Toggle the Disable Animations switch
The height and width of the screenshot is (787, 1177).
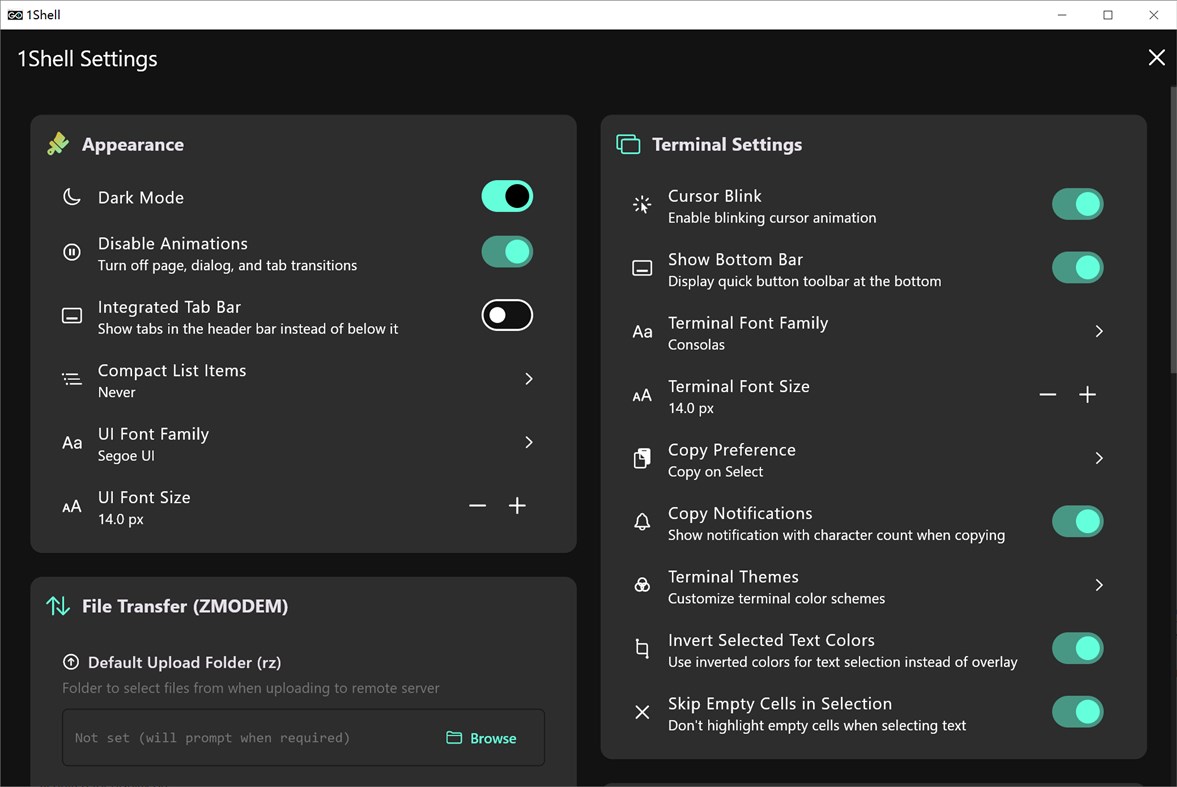pos(507,252)
